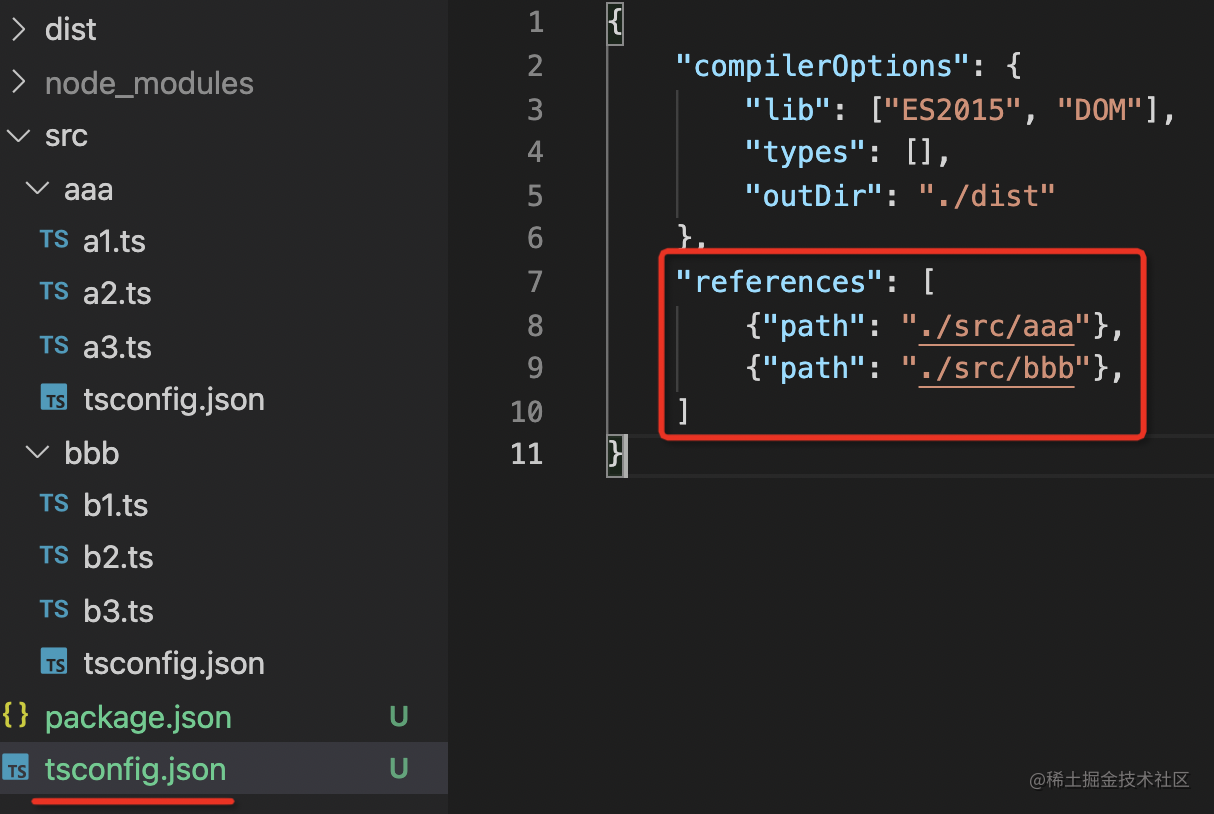The height and width of the screenshot is (814, 1214).
Task: Collapse the src folder
Action: (18, 136)
